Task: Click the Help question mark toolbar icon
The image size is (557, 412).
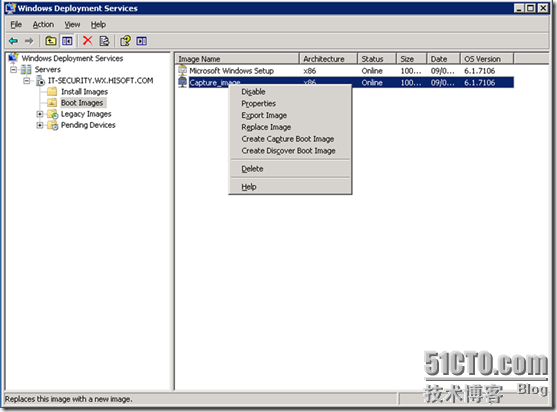Action: click(x=125, y=41)
